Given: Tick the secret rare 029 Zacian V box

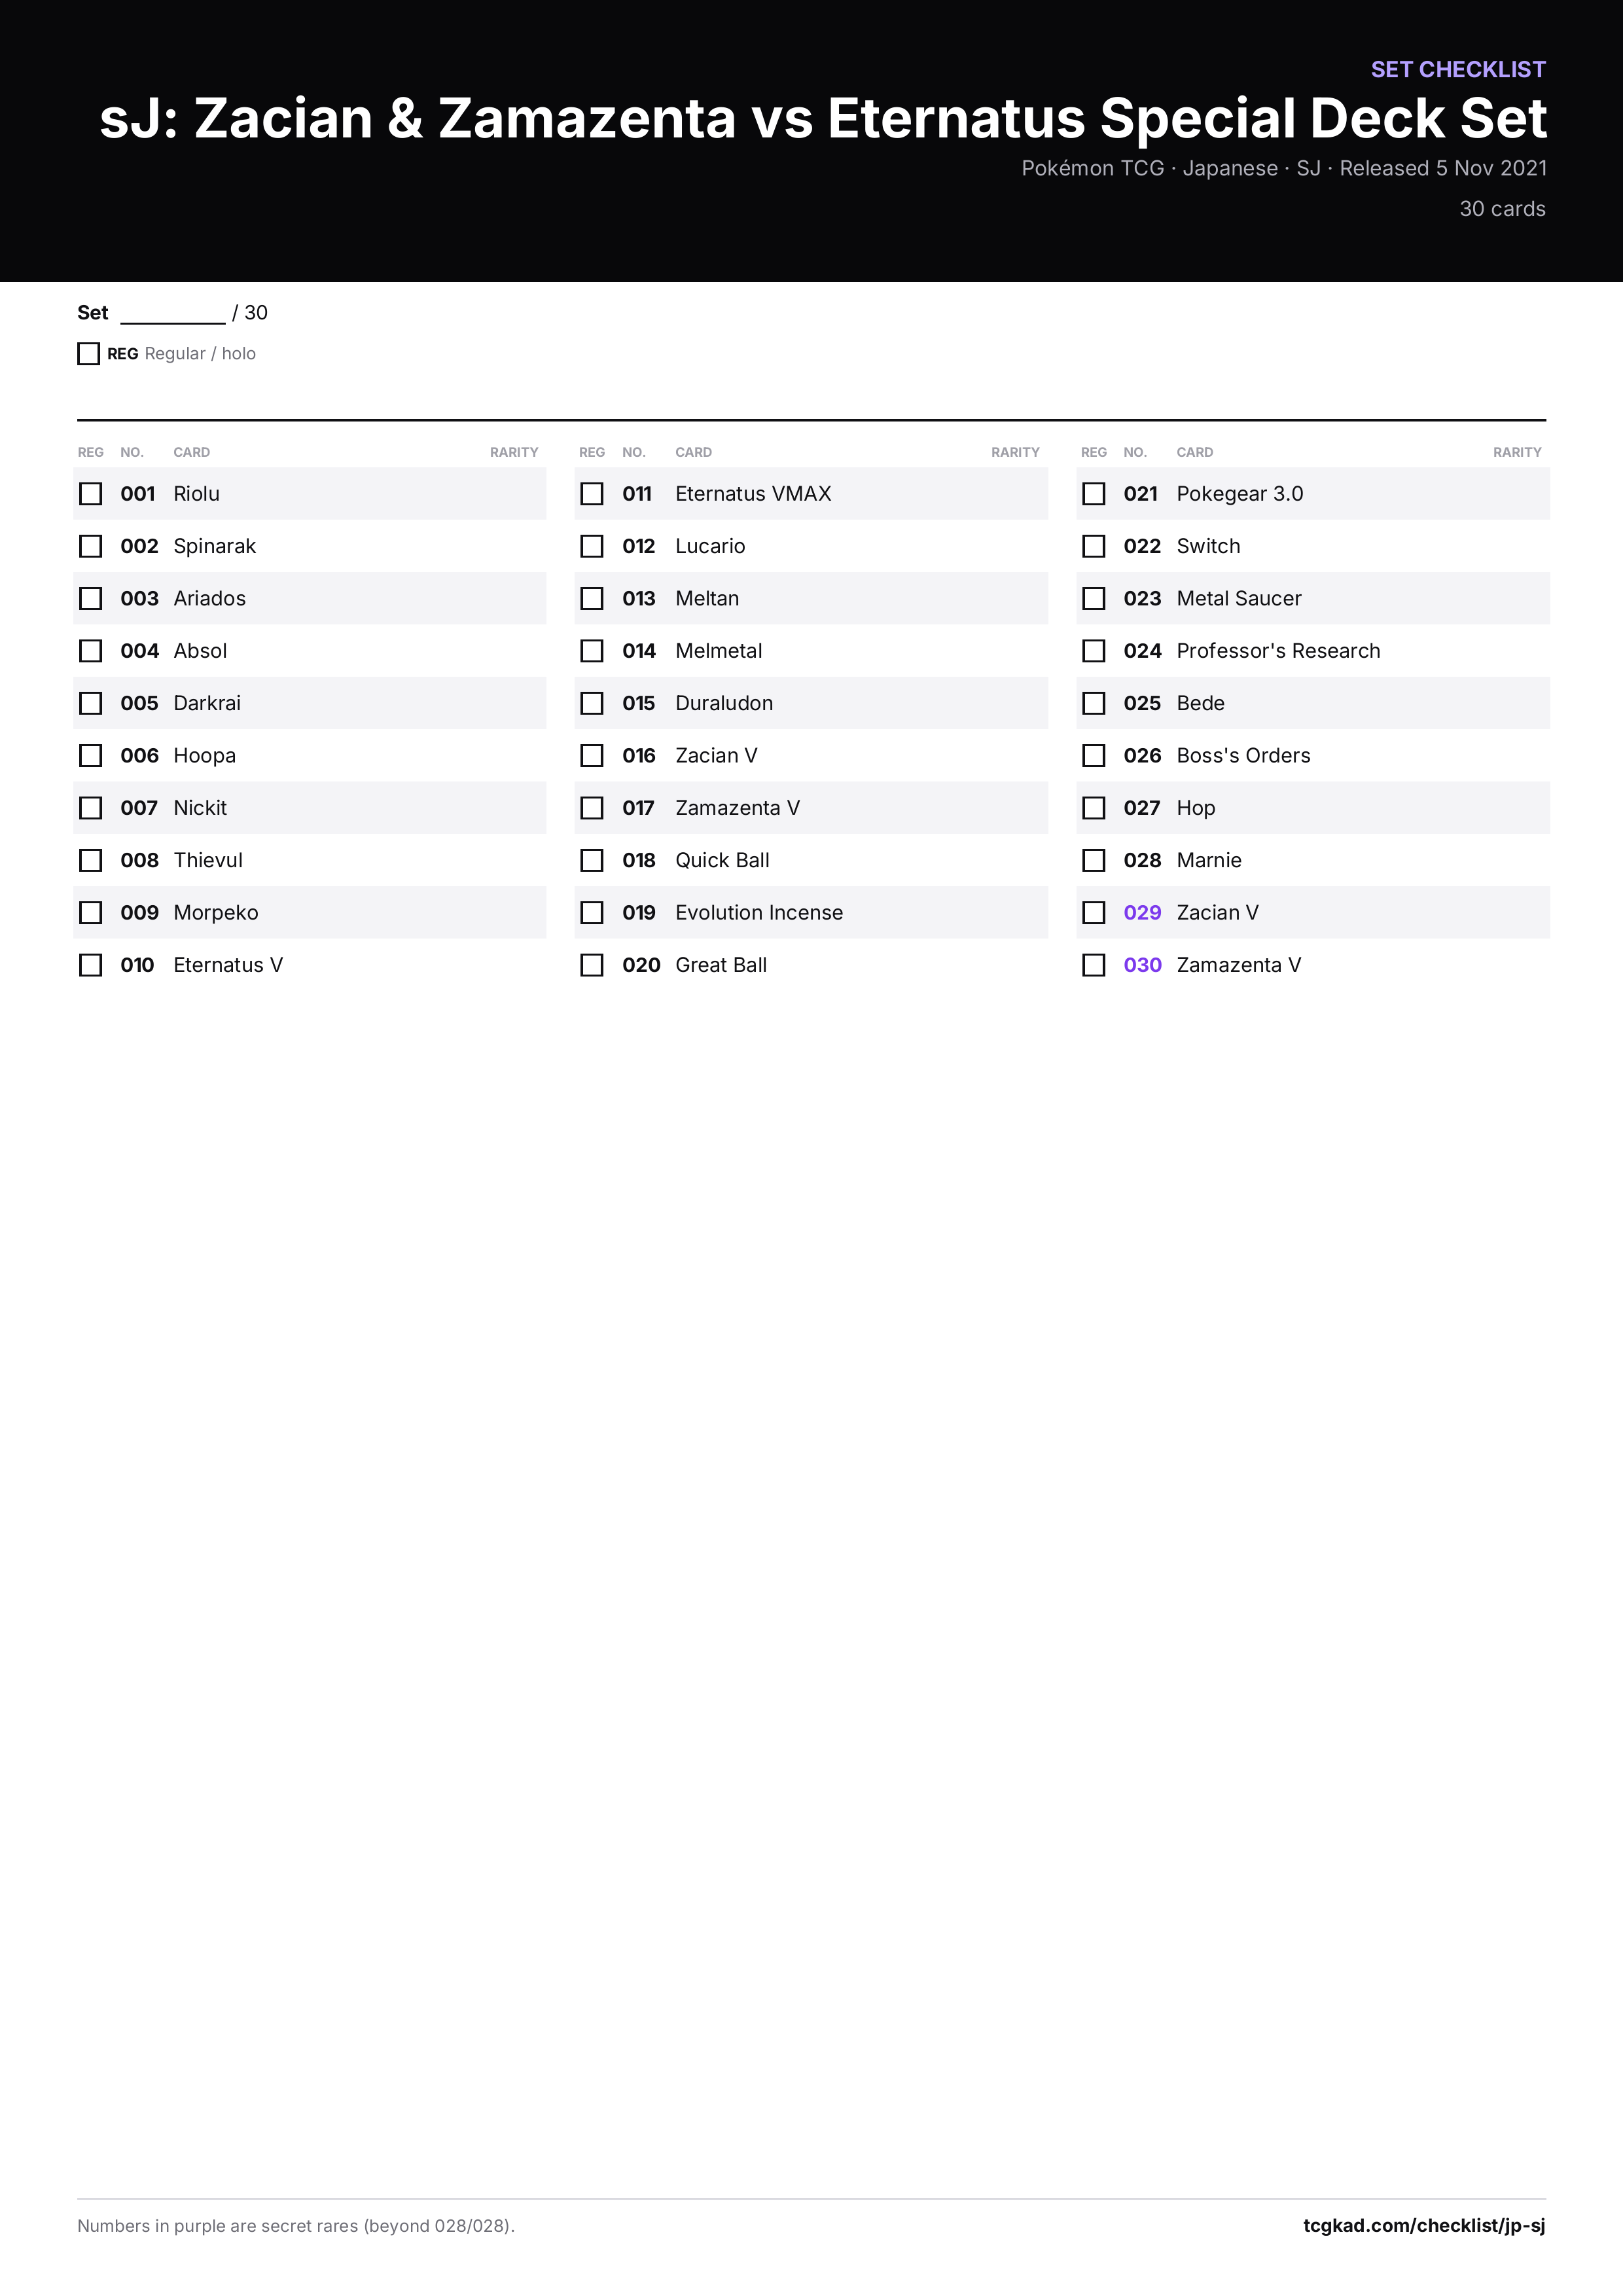Looking at the screenshot, I should [x=1094, y=912].
